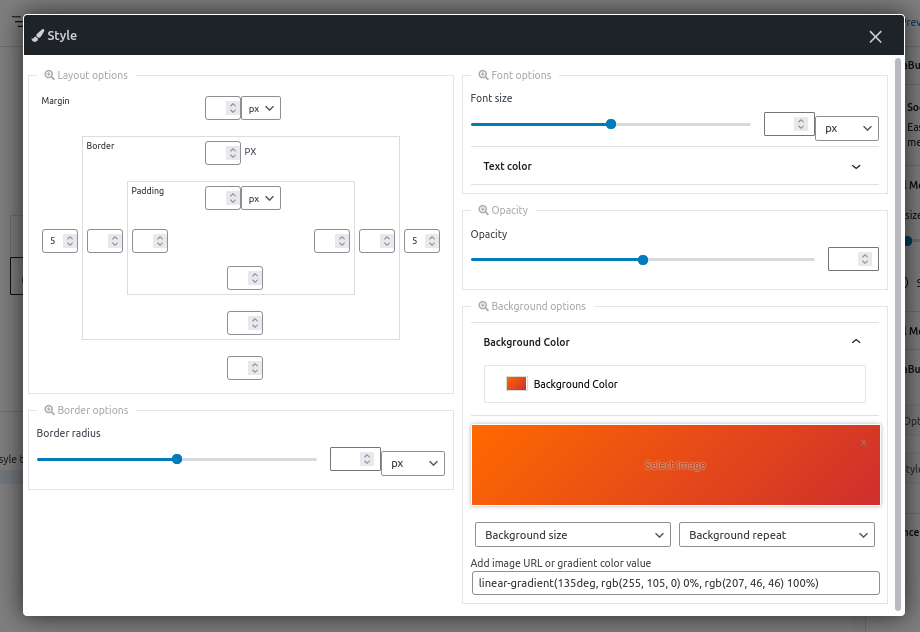Click the Border radius number field
Viewport: 920px width, 632px height.
355,459
